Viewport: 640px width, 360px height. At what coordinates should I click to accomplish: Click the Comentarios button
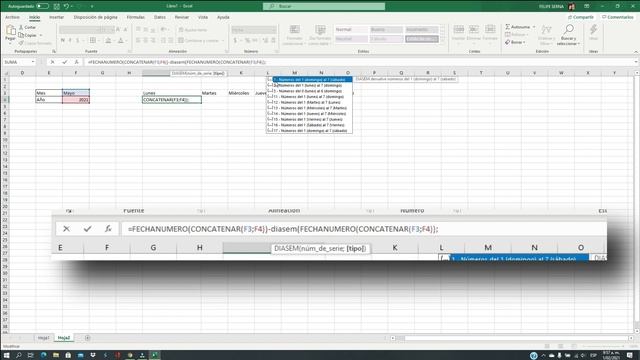point(618,17)
